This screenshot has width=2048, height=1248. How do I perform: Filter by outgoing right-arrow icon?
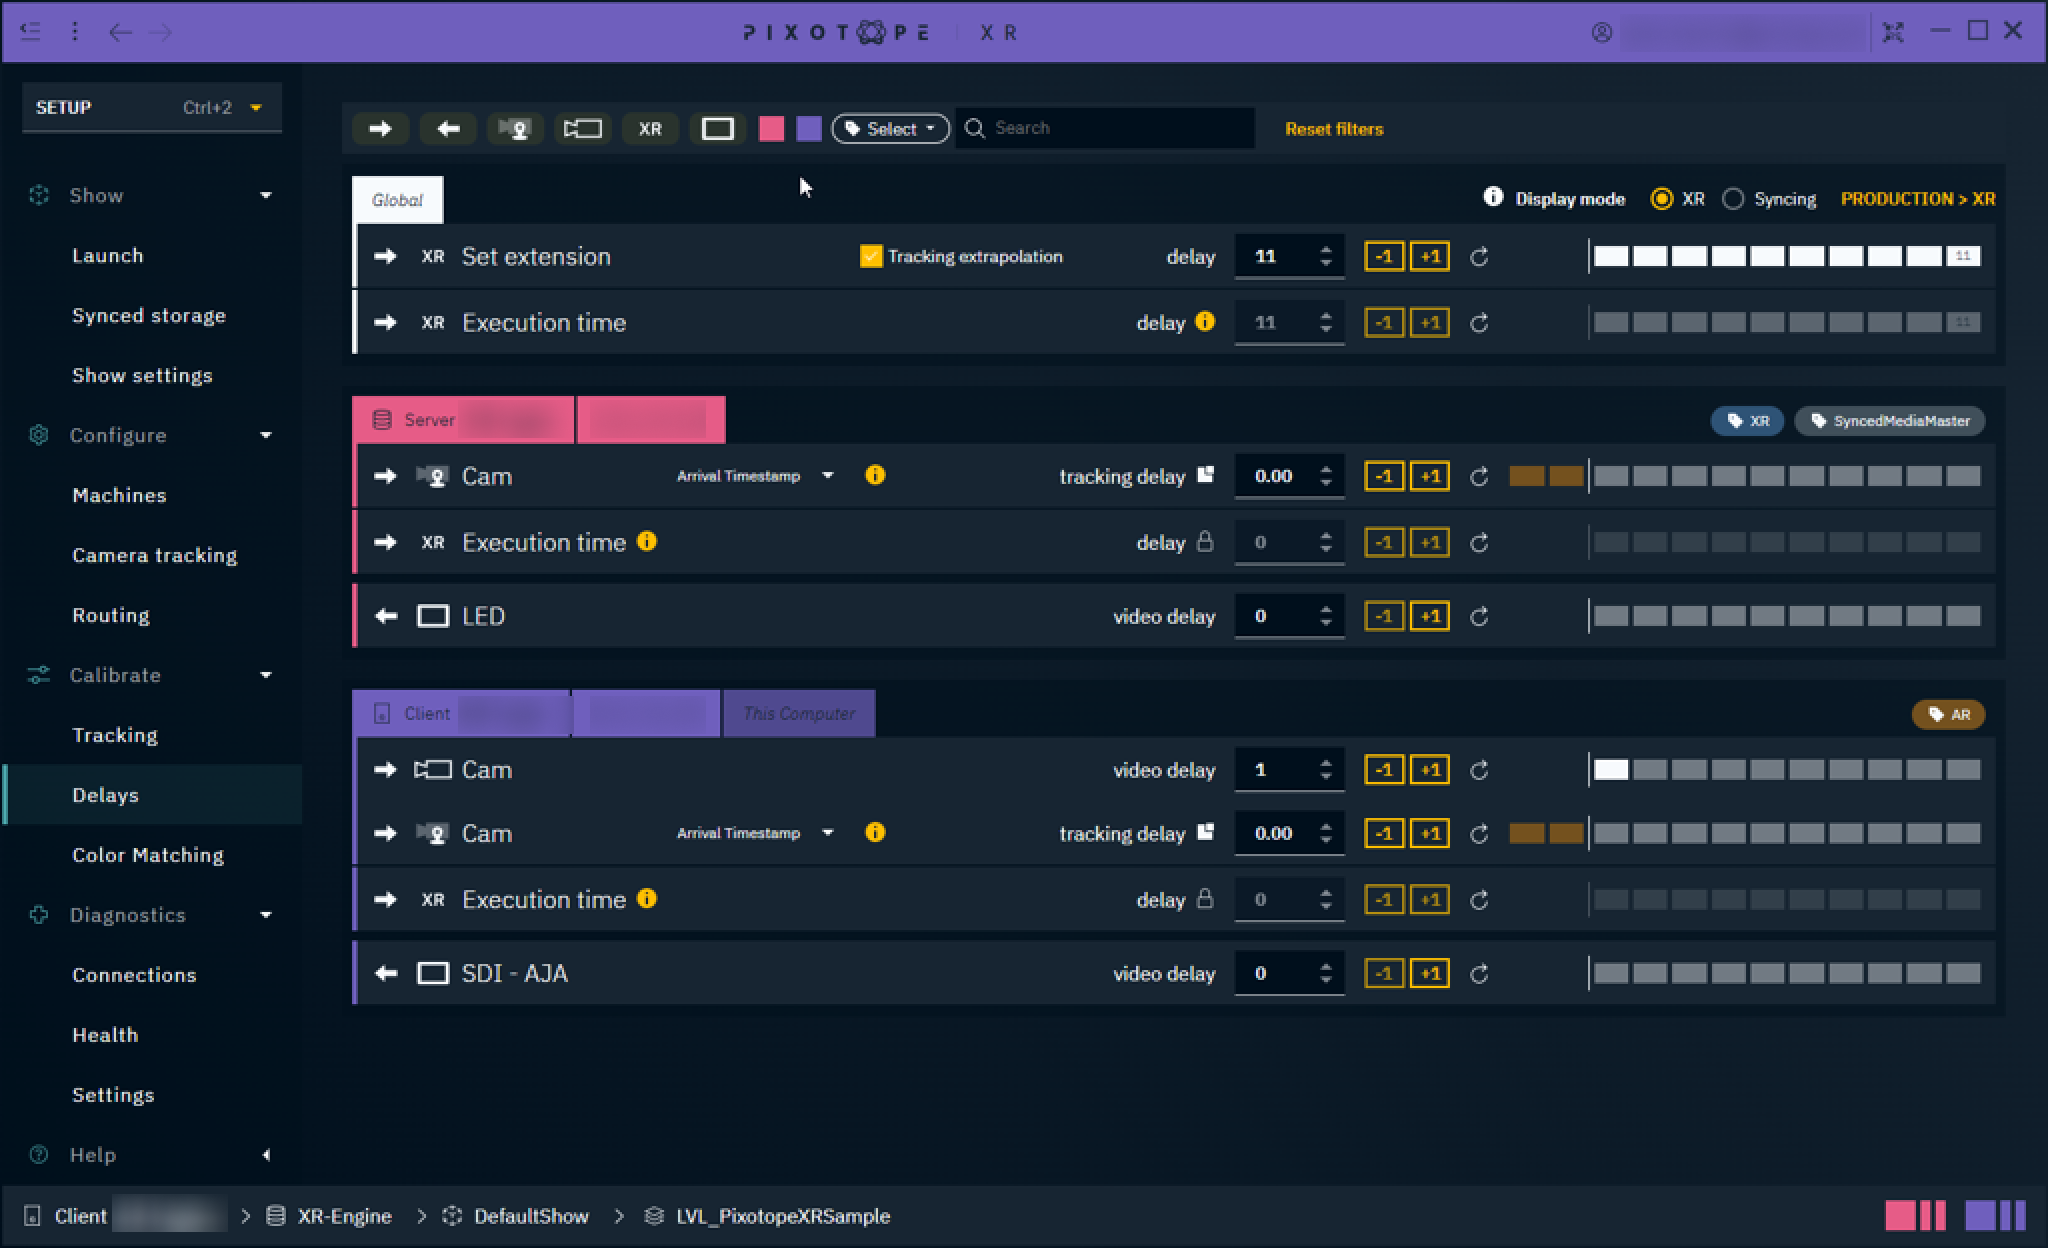pos(380,129)
